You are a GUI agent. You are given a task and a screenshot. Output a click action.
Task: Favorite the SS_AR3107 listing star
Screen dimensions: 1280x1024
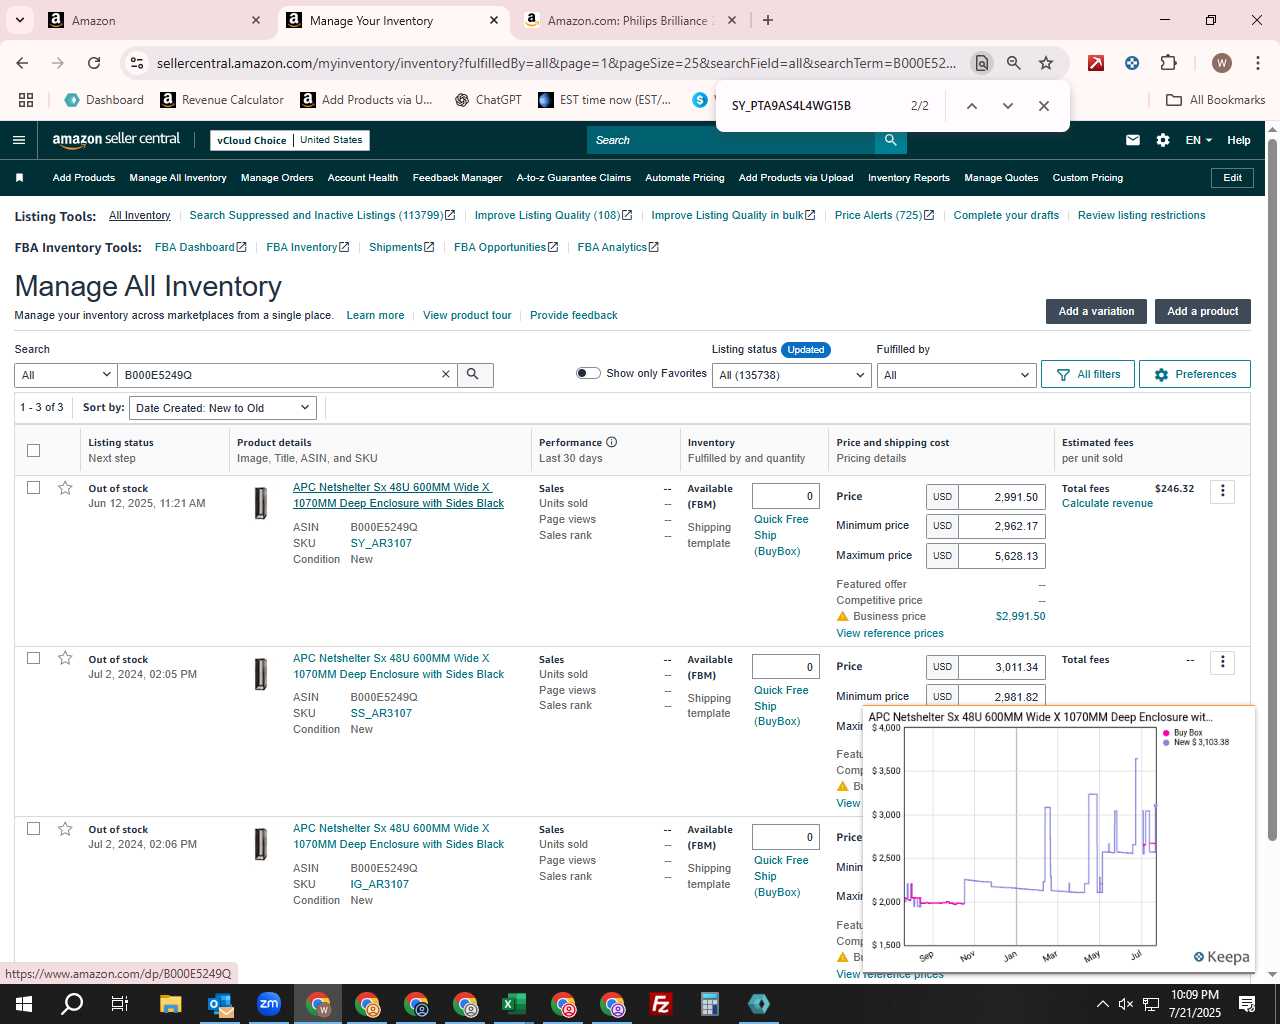(x=65, y=658)
